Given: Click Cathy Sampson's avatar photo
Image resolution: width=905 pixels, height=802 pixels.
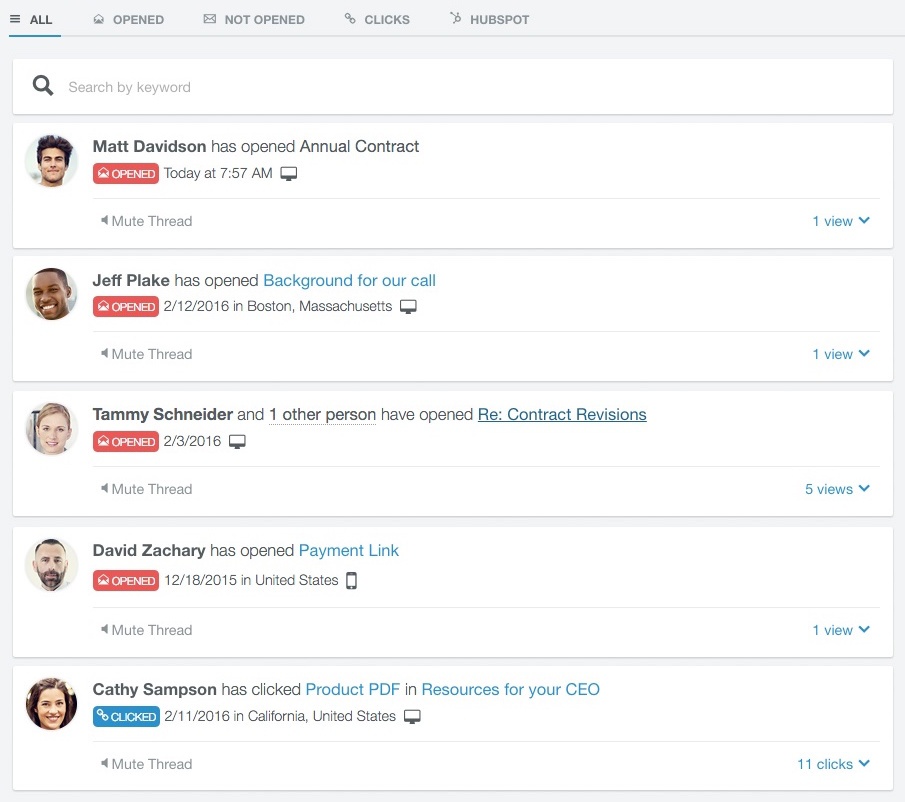Looking at the screenshot, I should pos(51,703).
